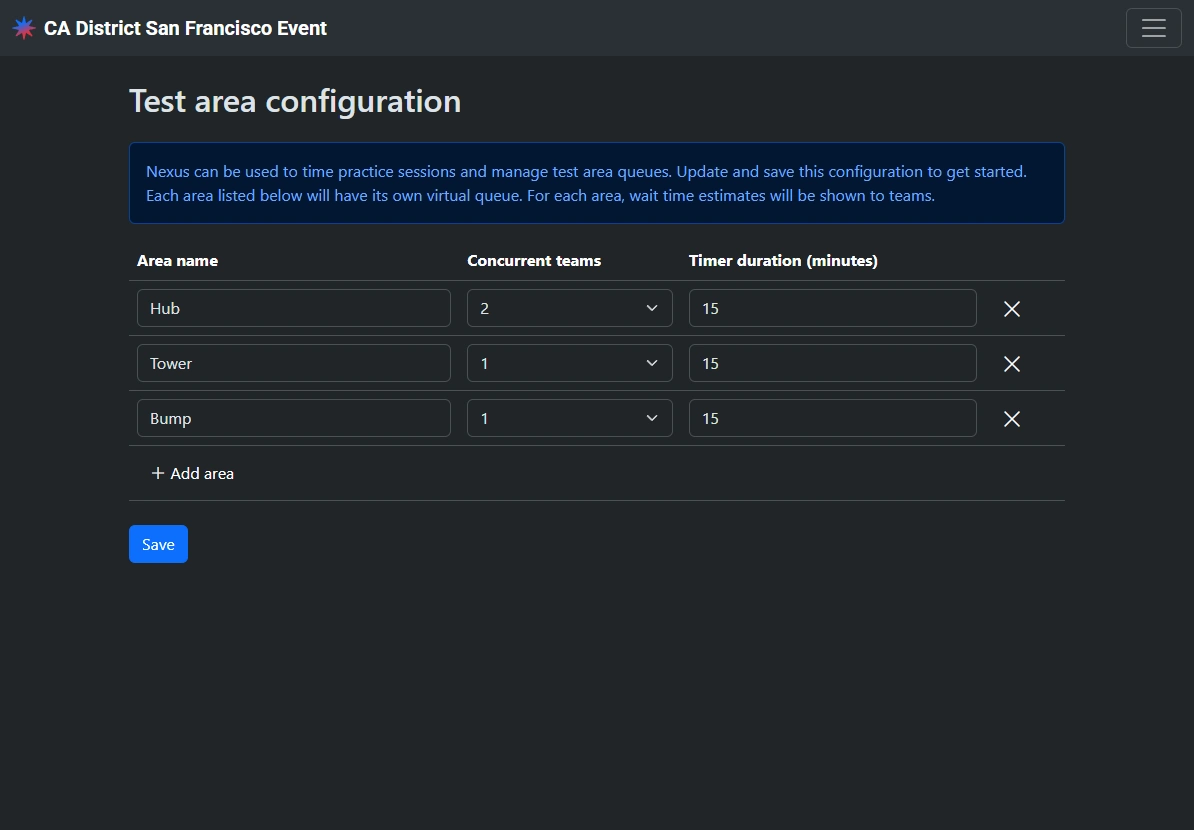Image resolution: width=1194 pixels, height=830 pixels.
Task: Open the hamburger navigation menu
Action: pos(1153,28)
